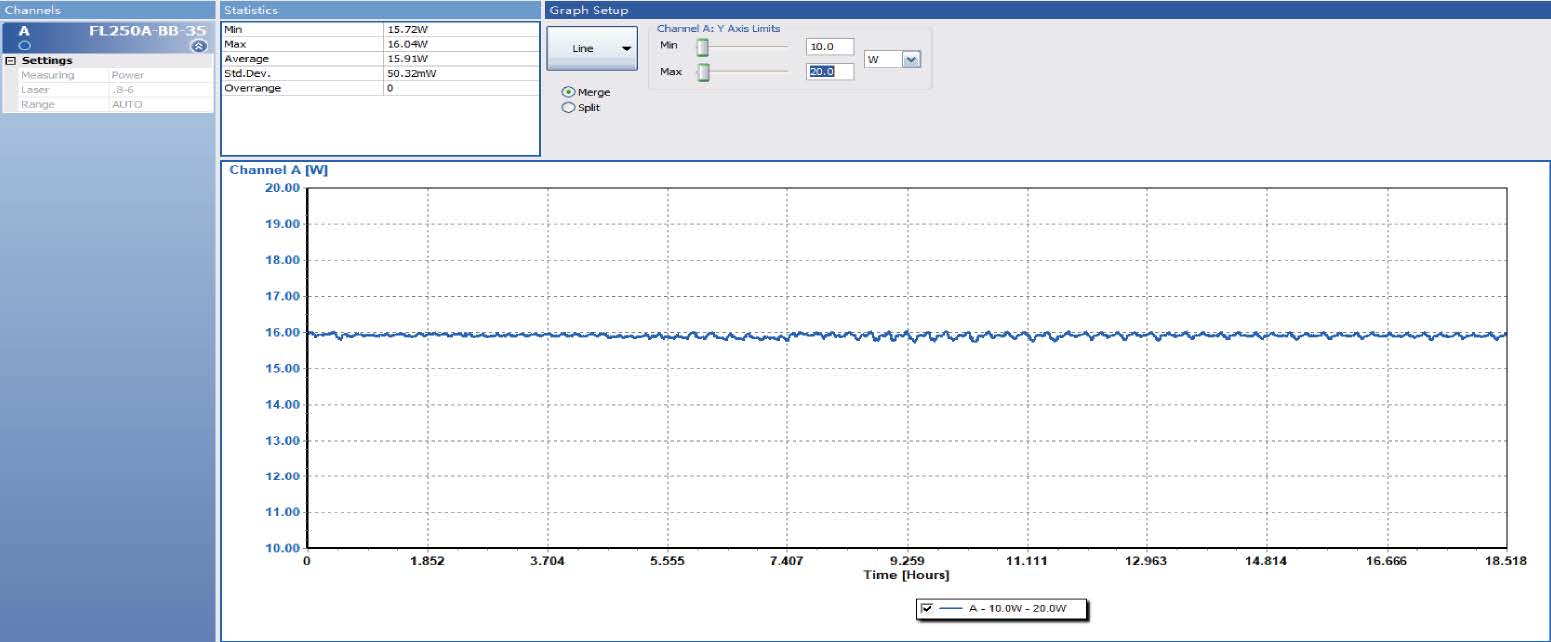1551x642 pixels.
Task: Select the Range AUTO setting row
Action: pyautogui.click(x=110, y=104)
